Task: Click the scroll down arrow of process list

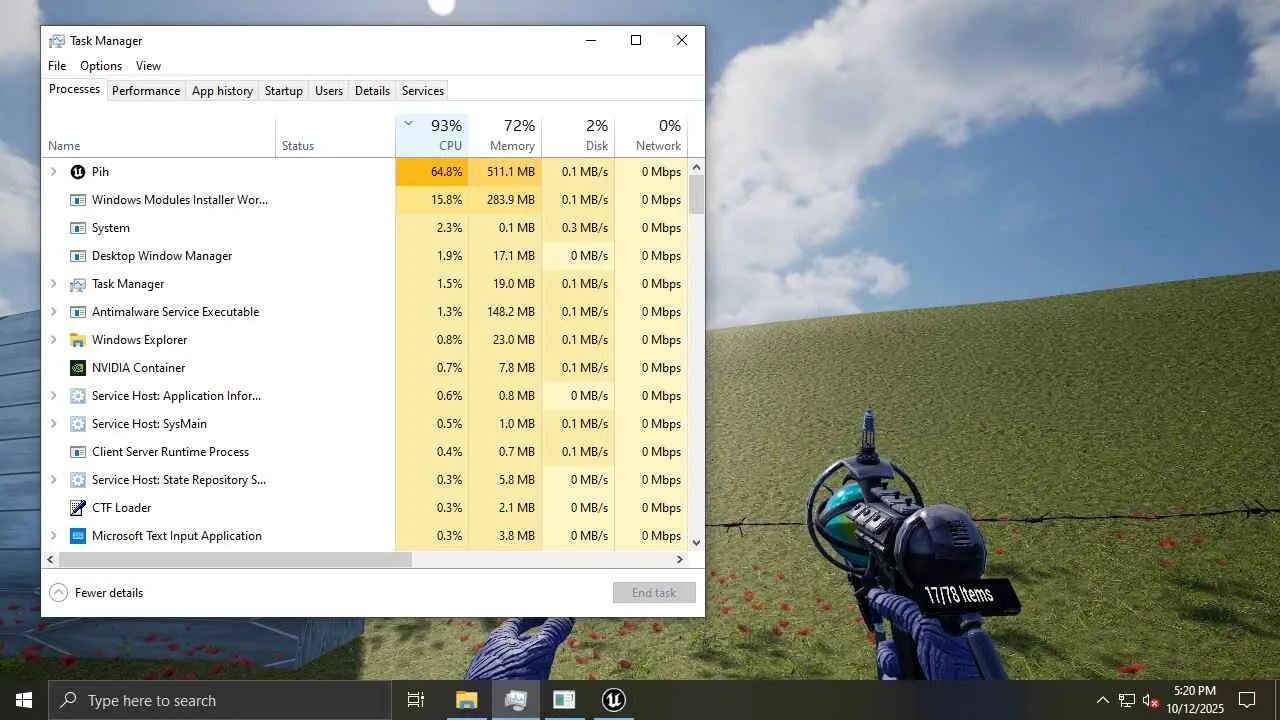Action: click(697, 543)
